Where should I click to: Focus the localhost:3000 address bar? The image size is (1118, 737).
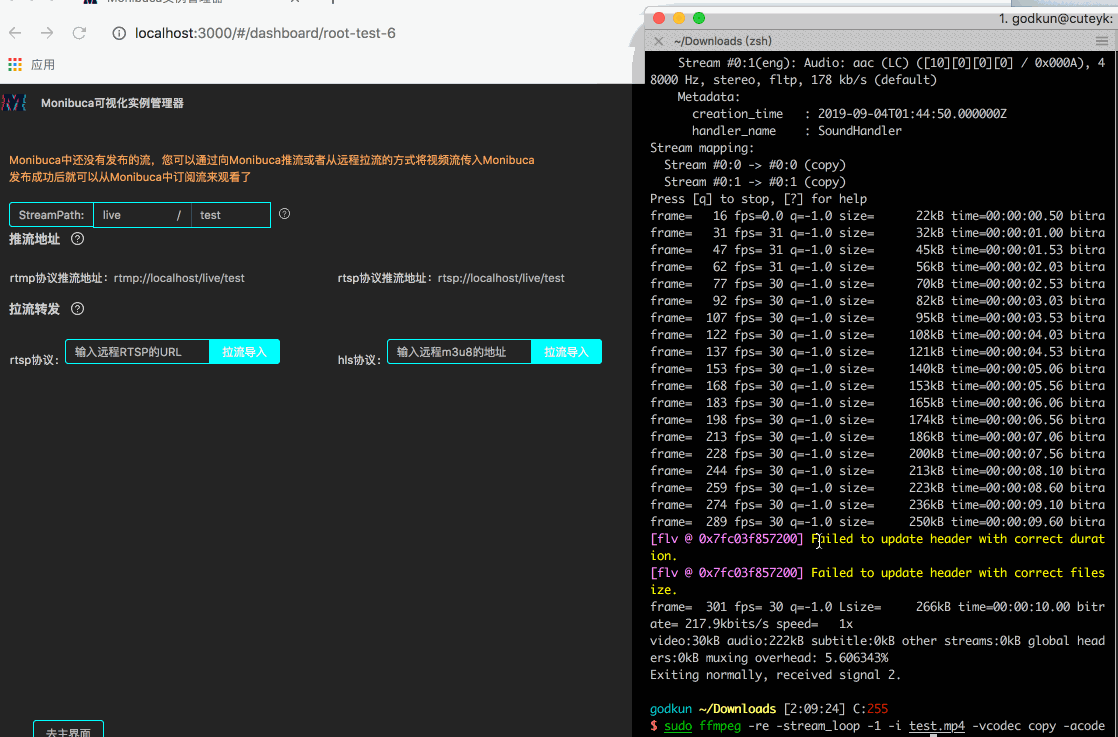265,34
